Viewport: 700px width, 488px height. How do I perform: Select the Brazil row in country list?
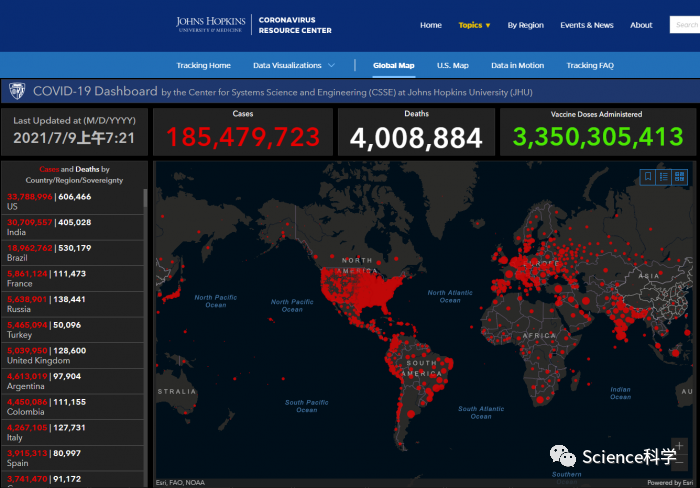[72, 253]
